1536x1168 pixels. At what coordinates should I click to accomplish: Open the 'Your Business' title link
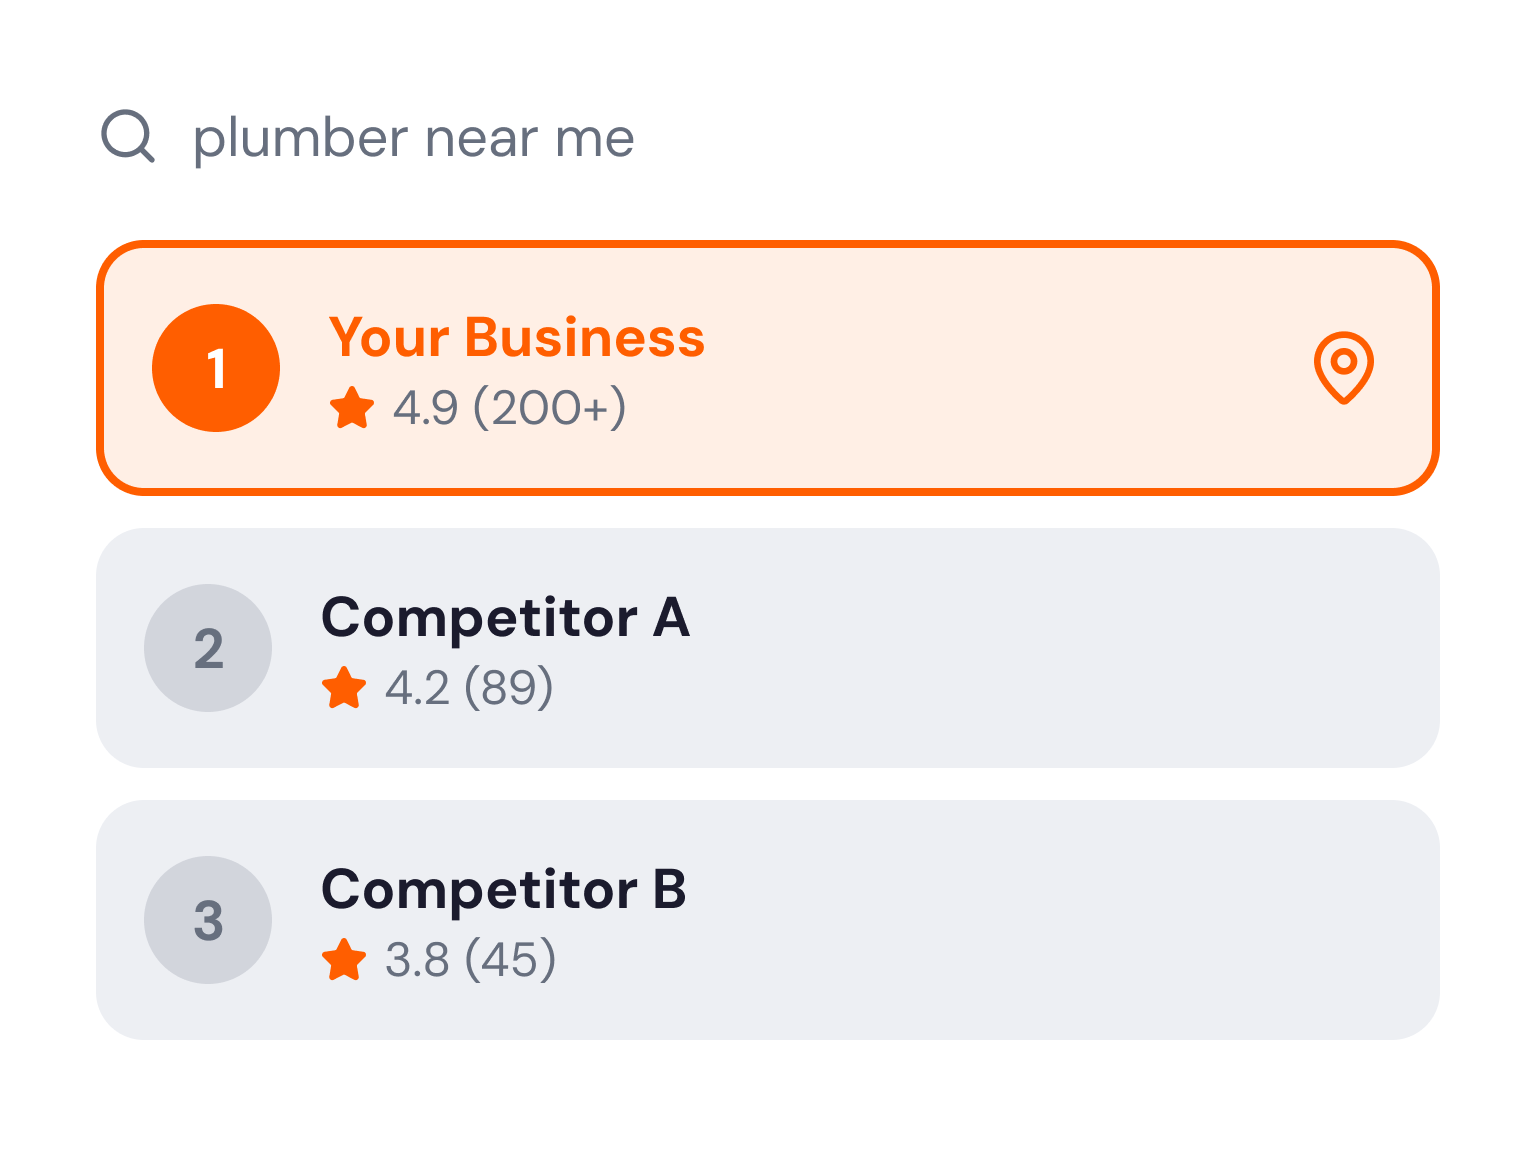pyautogui.click(x=516, y=338)
